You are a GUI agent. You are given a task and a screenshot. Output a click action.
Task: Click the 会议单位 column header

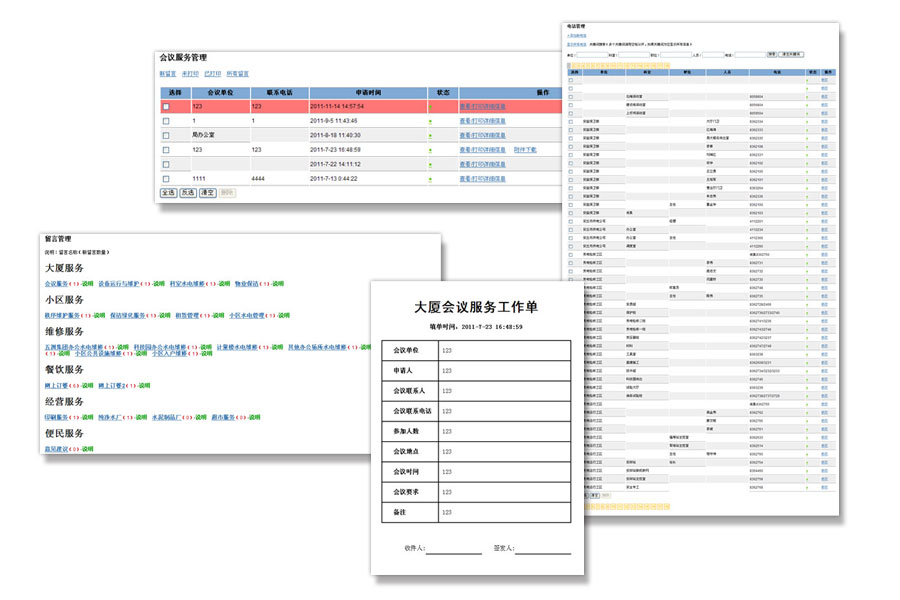[220, 92]
